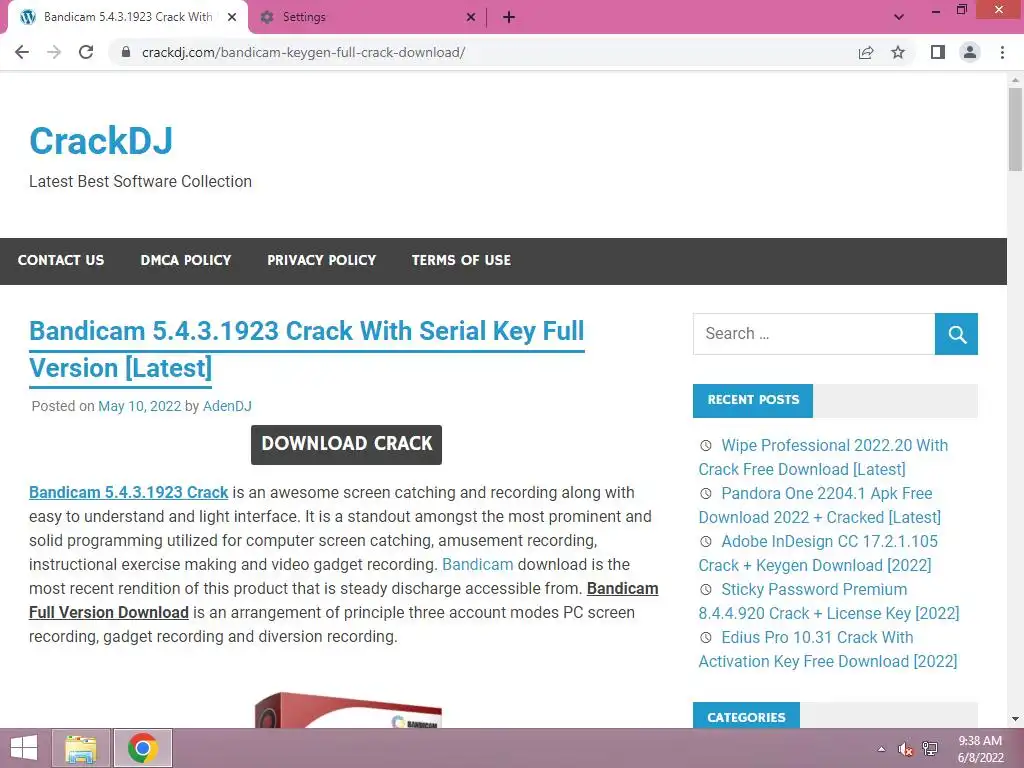Click the Categories widget heading
This screenshot has width=1024, height=768.
pyautogui.click(x=746, y=716)
